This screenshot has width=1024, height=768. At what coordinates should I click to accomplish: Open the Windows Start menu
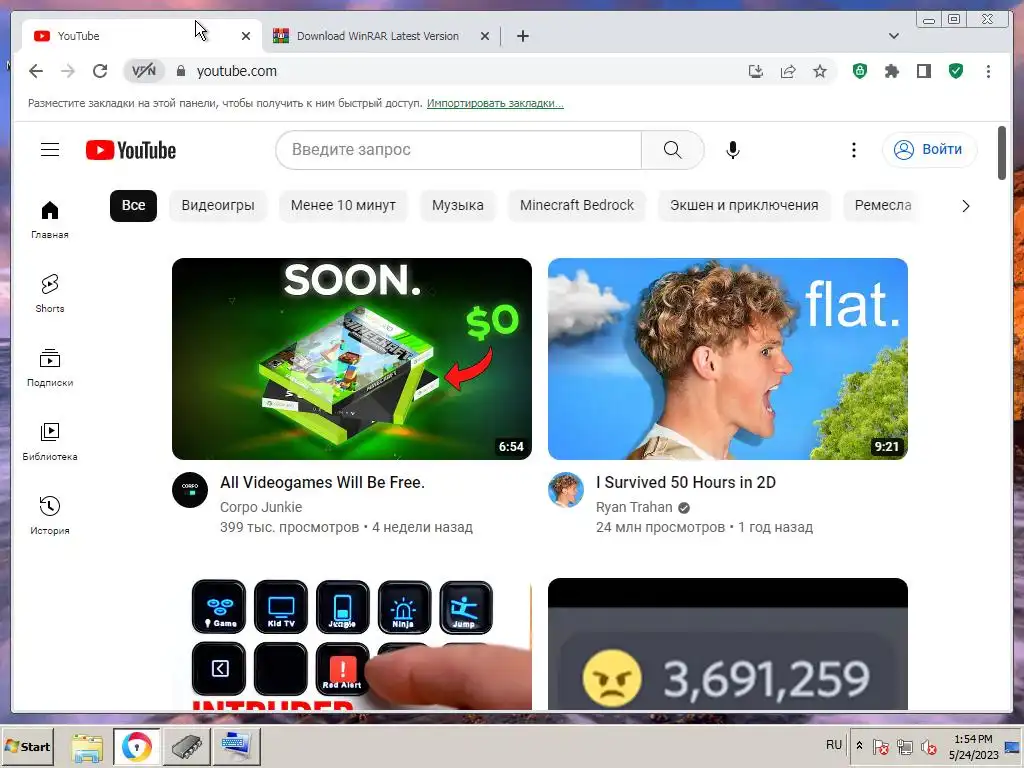coord(27,746)
